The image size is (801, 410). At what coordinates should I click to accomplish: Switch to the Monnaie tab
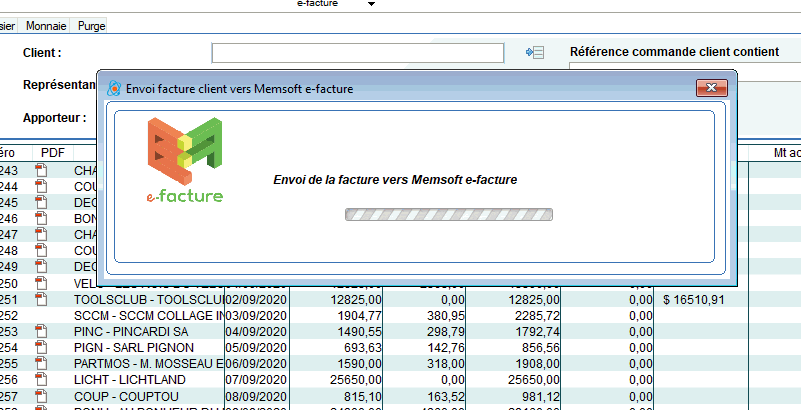pos(46,26)
